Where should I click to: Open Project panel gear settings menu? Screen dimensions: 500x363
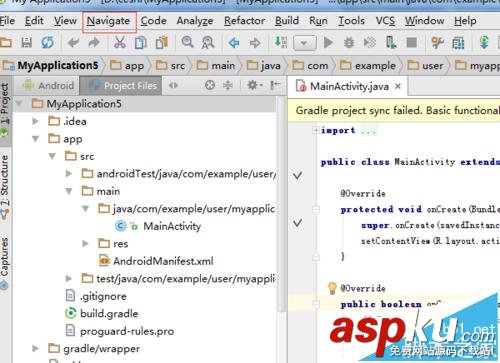[x=254, y=86]
